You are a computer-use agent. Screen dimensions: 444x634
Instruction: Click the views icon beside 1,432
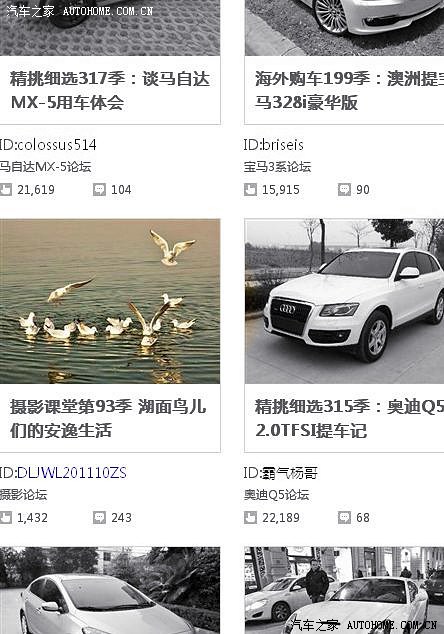click(6, 518)
